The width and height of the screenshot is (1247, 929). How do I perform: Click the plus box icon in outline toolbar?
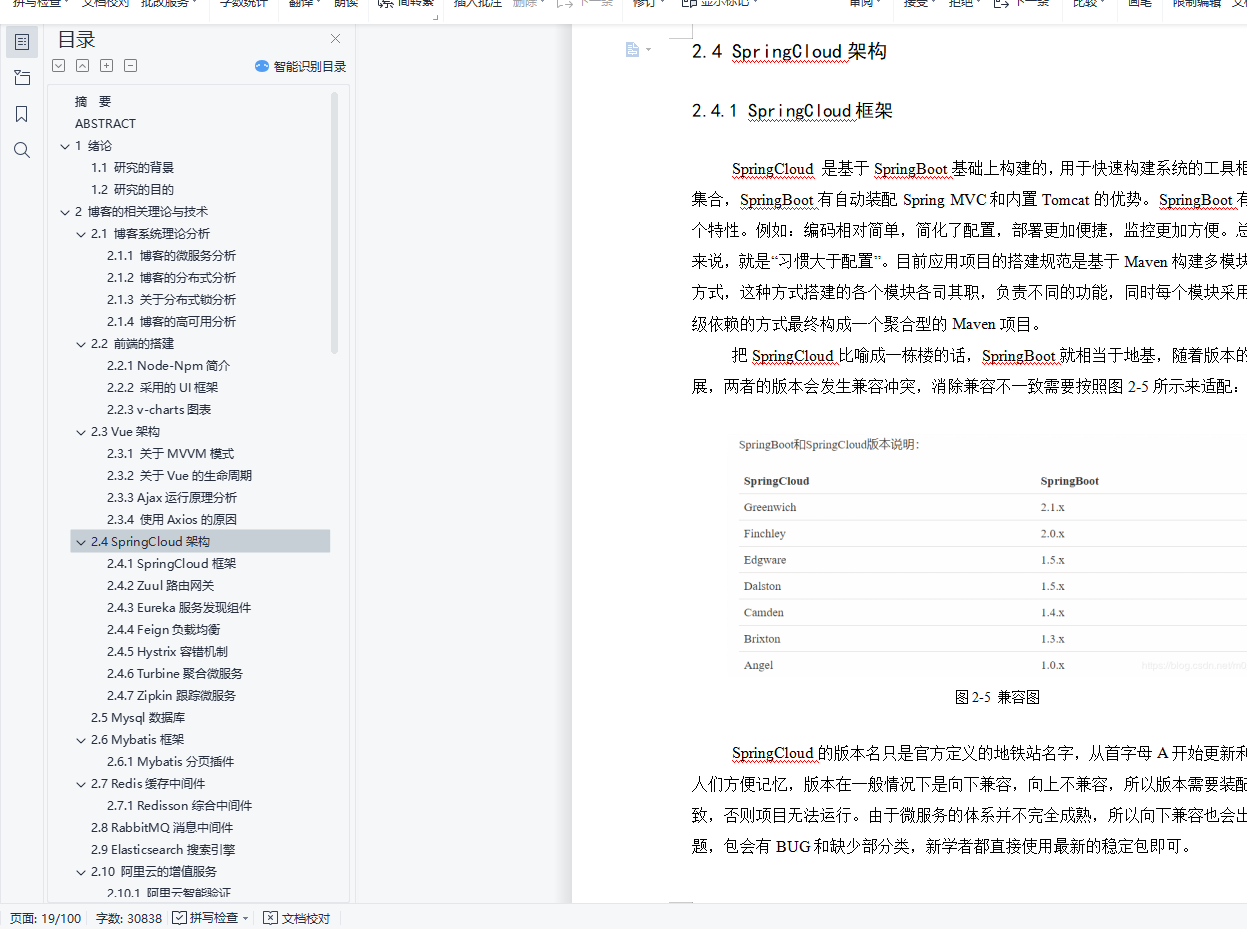(107, 66)
